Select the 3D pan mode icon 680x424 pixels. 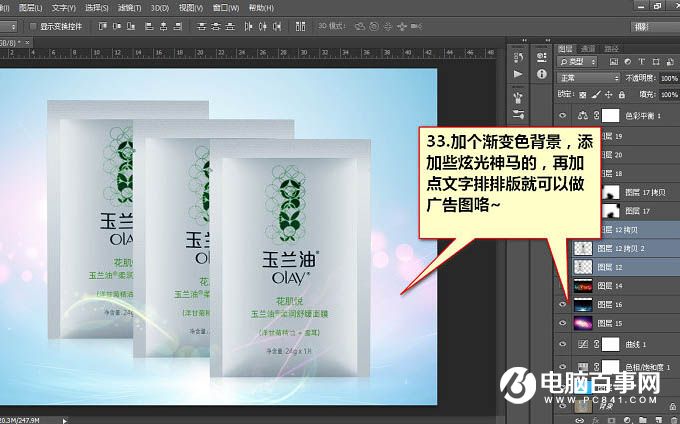(388, 26)
